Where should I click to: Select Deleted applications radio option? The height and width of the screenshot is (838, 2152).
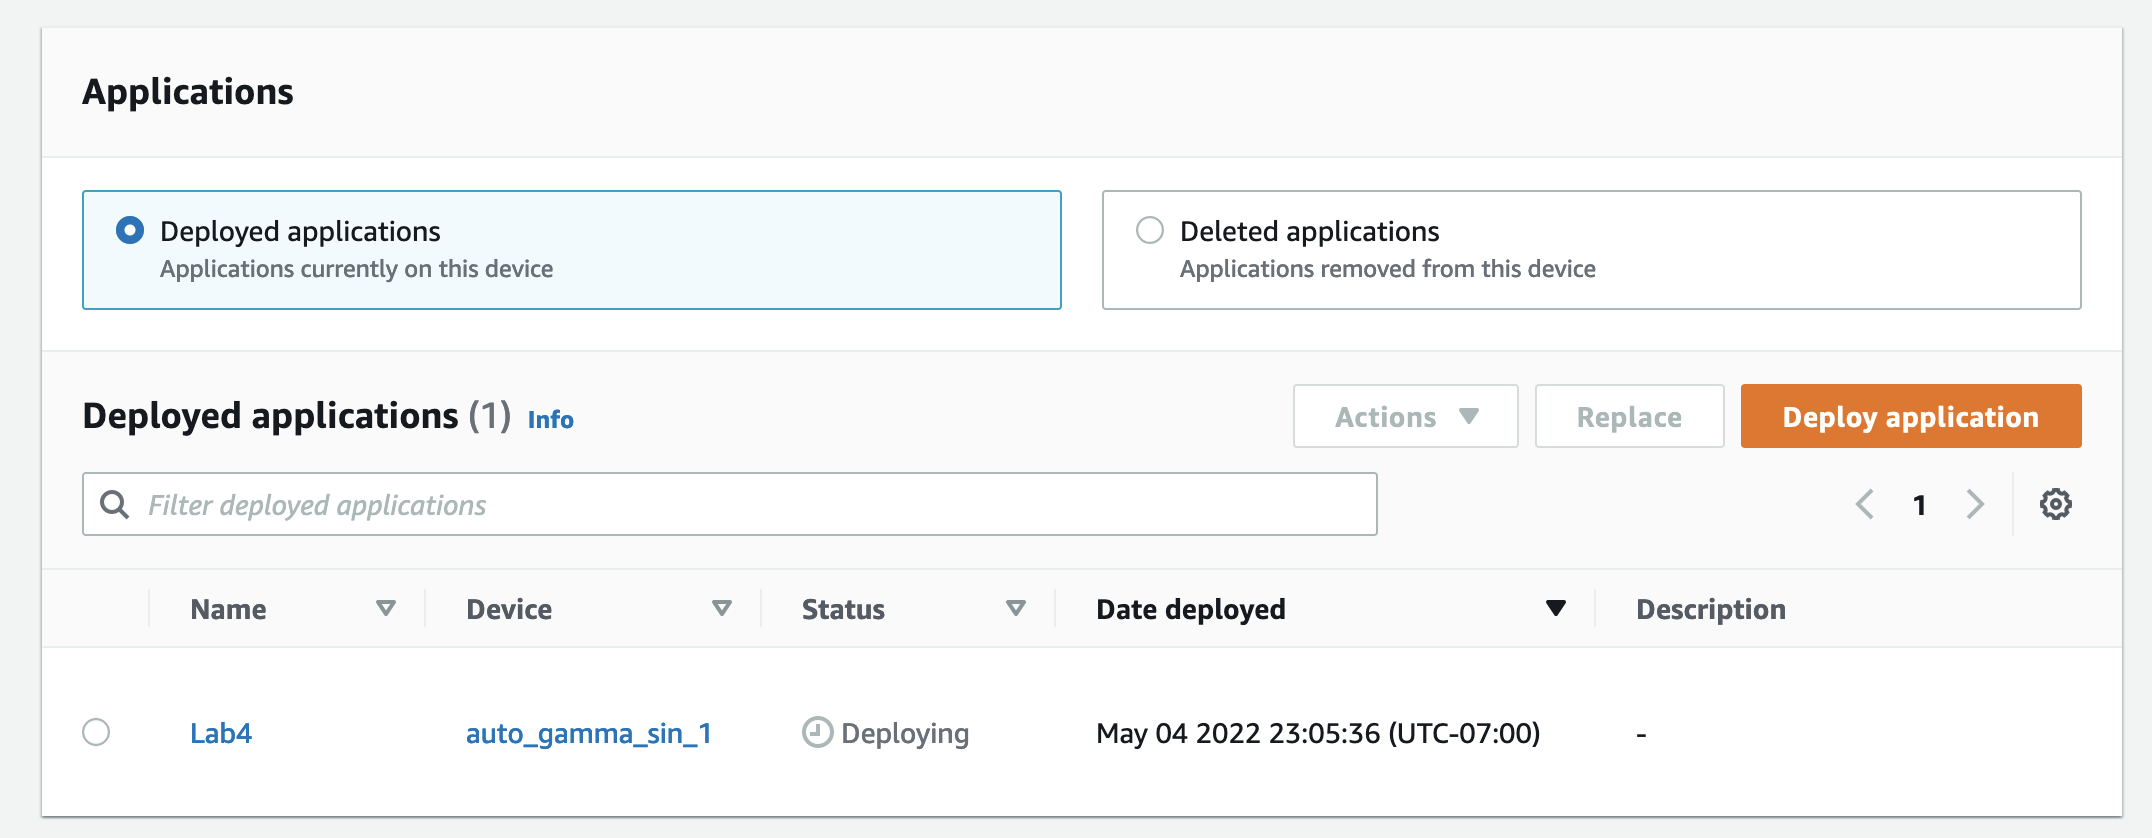coord(1150,230)
